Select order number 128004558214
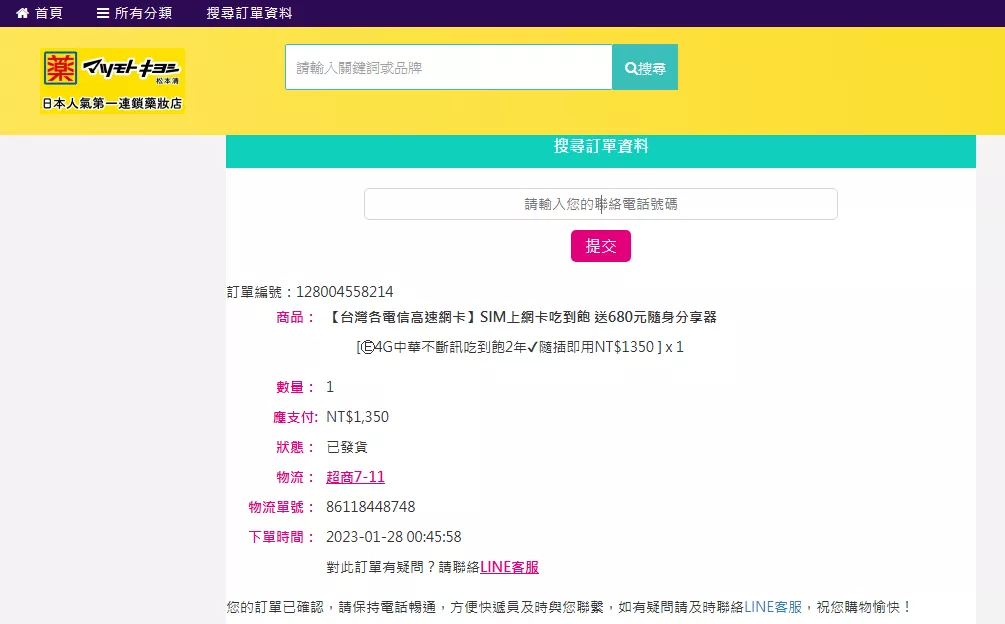Screen dimensions: 1005x624 click(345, 292)
